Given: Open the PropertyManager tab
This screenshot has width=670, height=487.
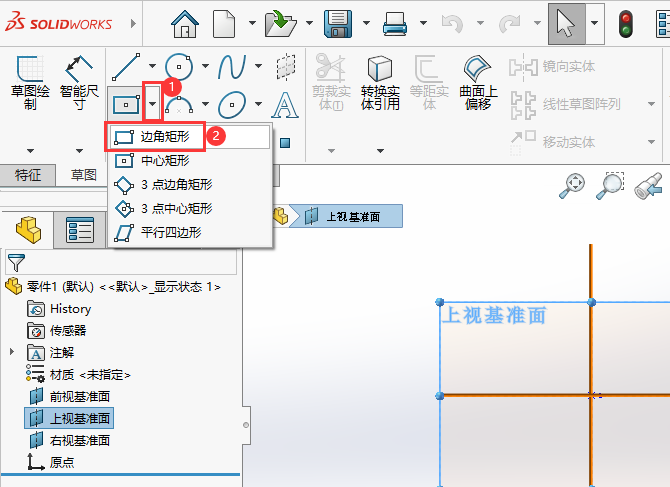Looking at the screenshot, I should pyautogui.click(x=80, y=230).
